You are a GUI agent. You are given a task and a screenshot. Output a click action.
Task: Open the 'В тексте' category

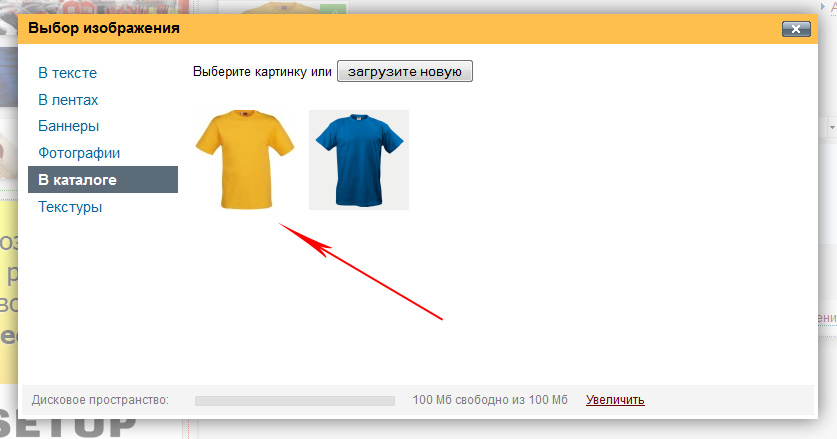point(67,72)
